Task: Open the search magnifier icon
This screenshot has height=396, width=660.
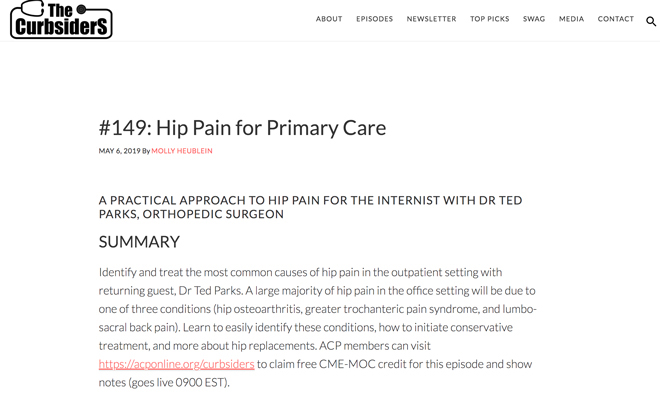Action: coord(651,21)
